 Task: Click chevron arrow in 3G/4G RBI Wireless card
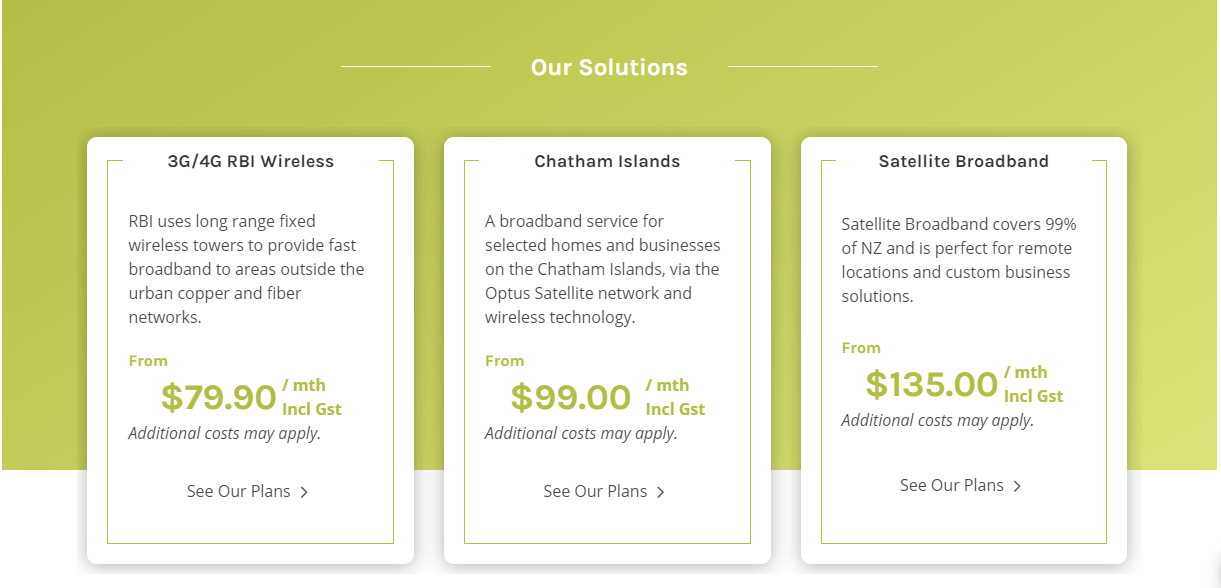click(304, 492)
